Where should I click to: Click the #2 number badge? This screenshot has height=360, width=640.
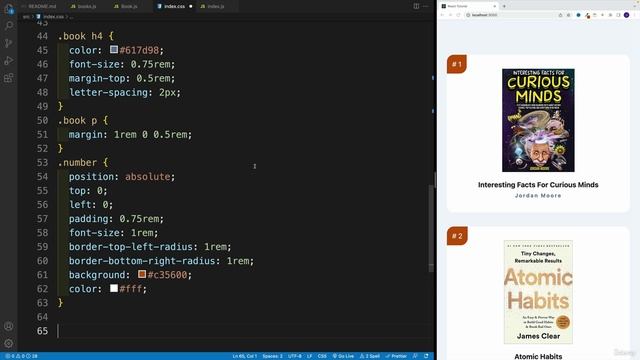(457, 236)
